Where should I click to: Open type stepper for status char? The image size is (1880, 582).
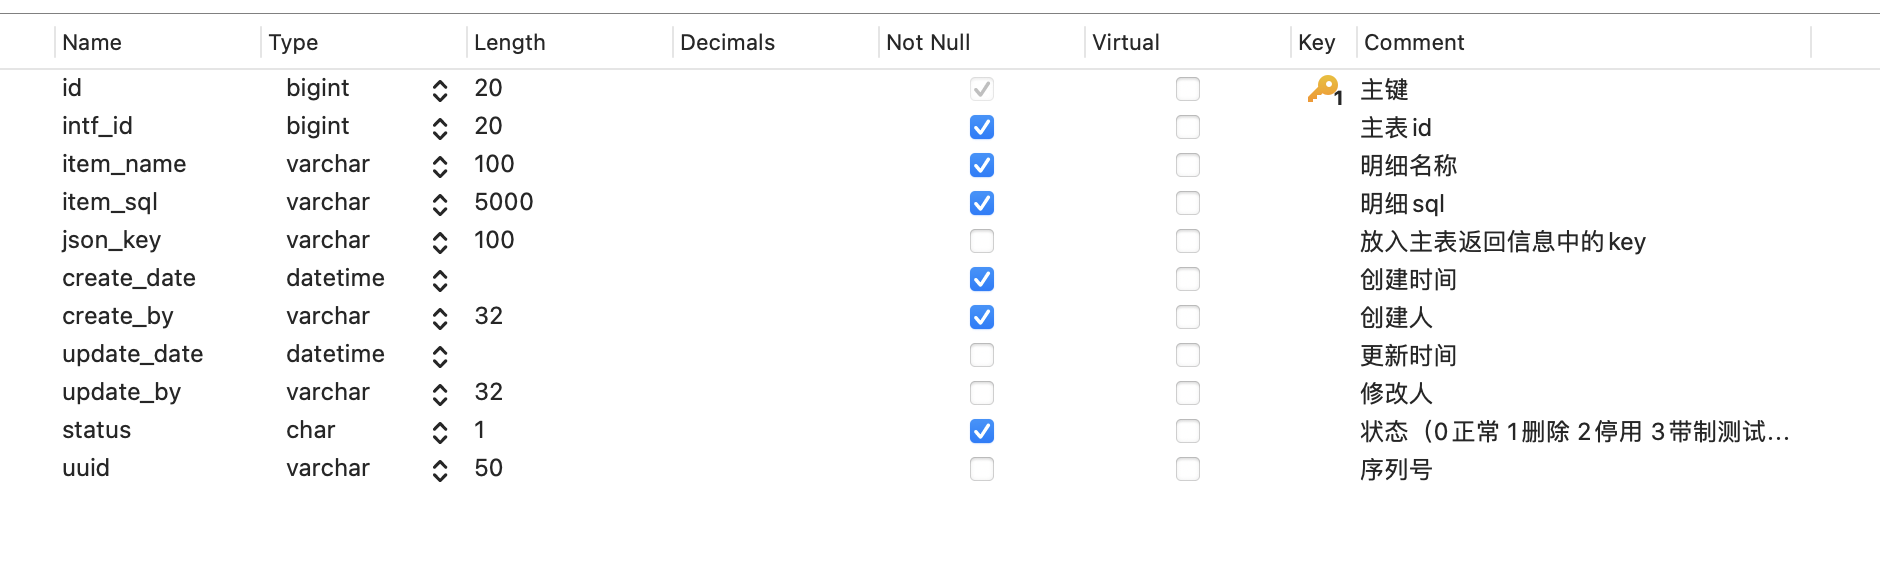point(440,432)
